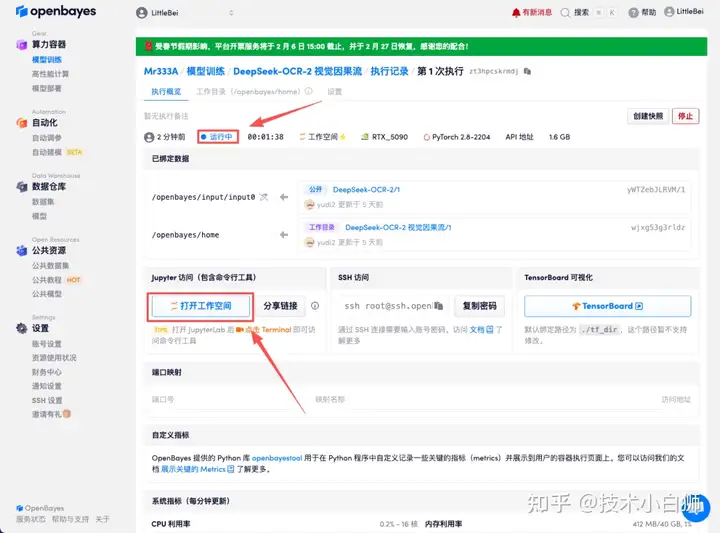Click the info icon next to 工作目录 tab

[x=309, y=91]
